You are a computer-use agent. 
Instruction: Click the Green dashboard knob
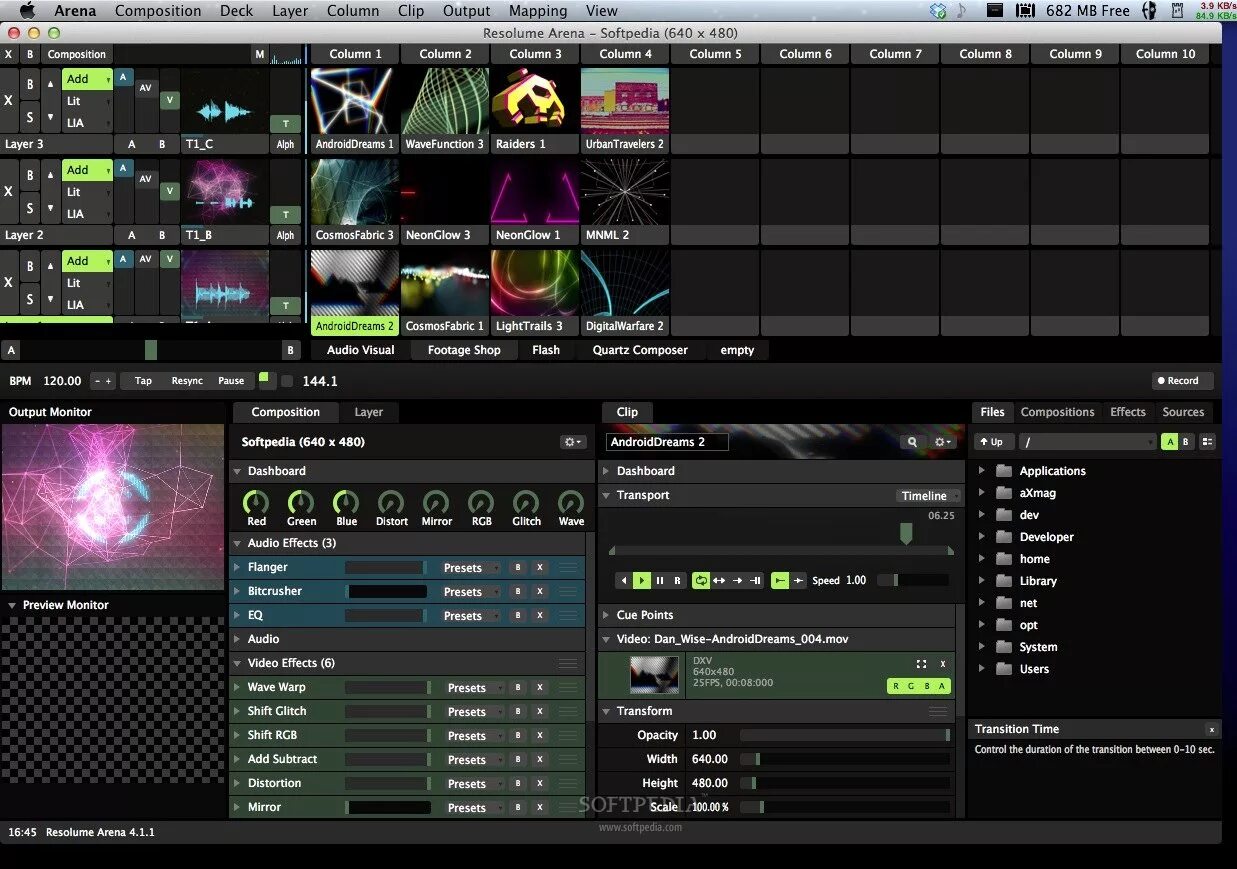(x=301, y=503)
